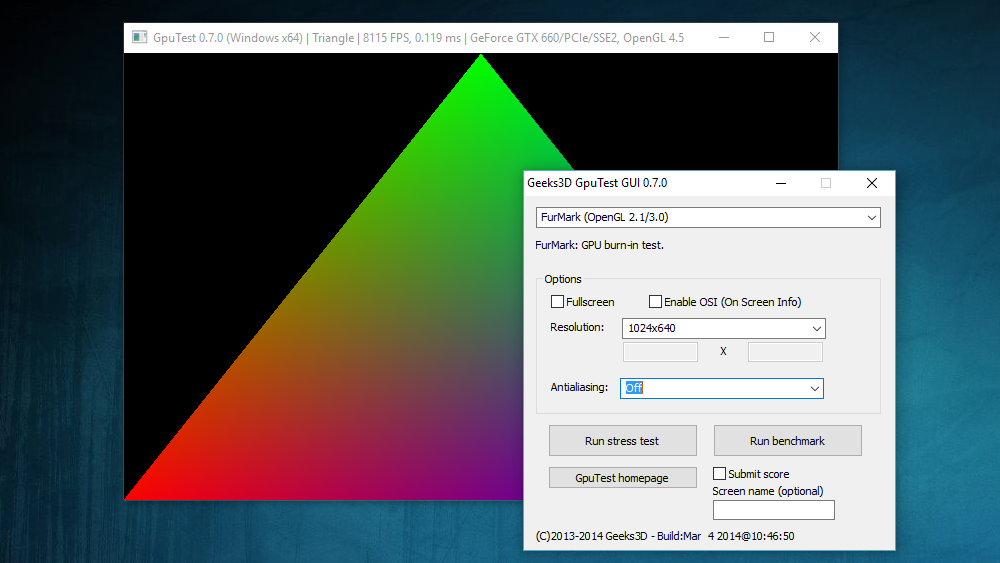Start the test with Run benchmark
Screen dimensions: 1000x563
pos(787,441)
